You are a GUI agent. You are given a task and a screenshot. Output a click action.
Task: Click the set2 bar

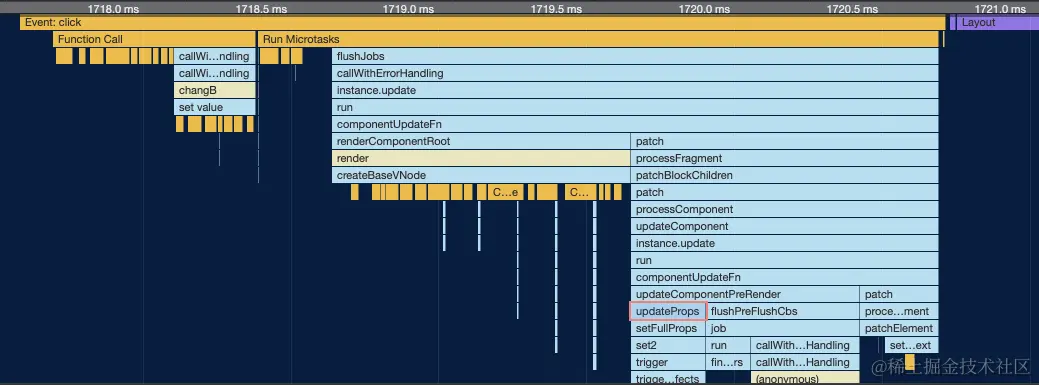(x=668, y=346)
